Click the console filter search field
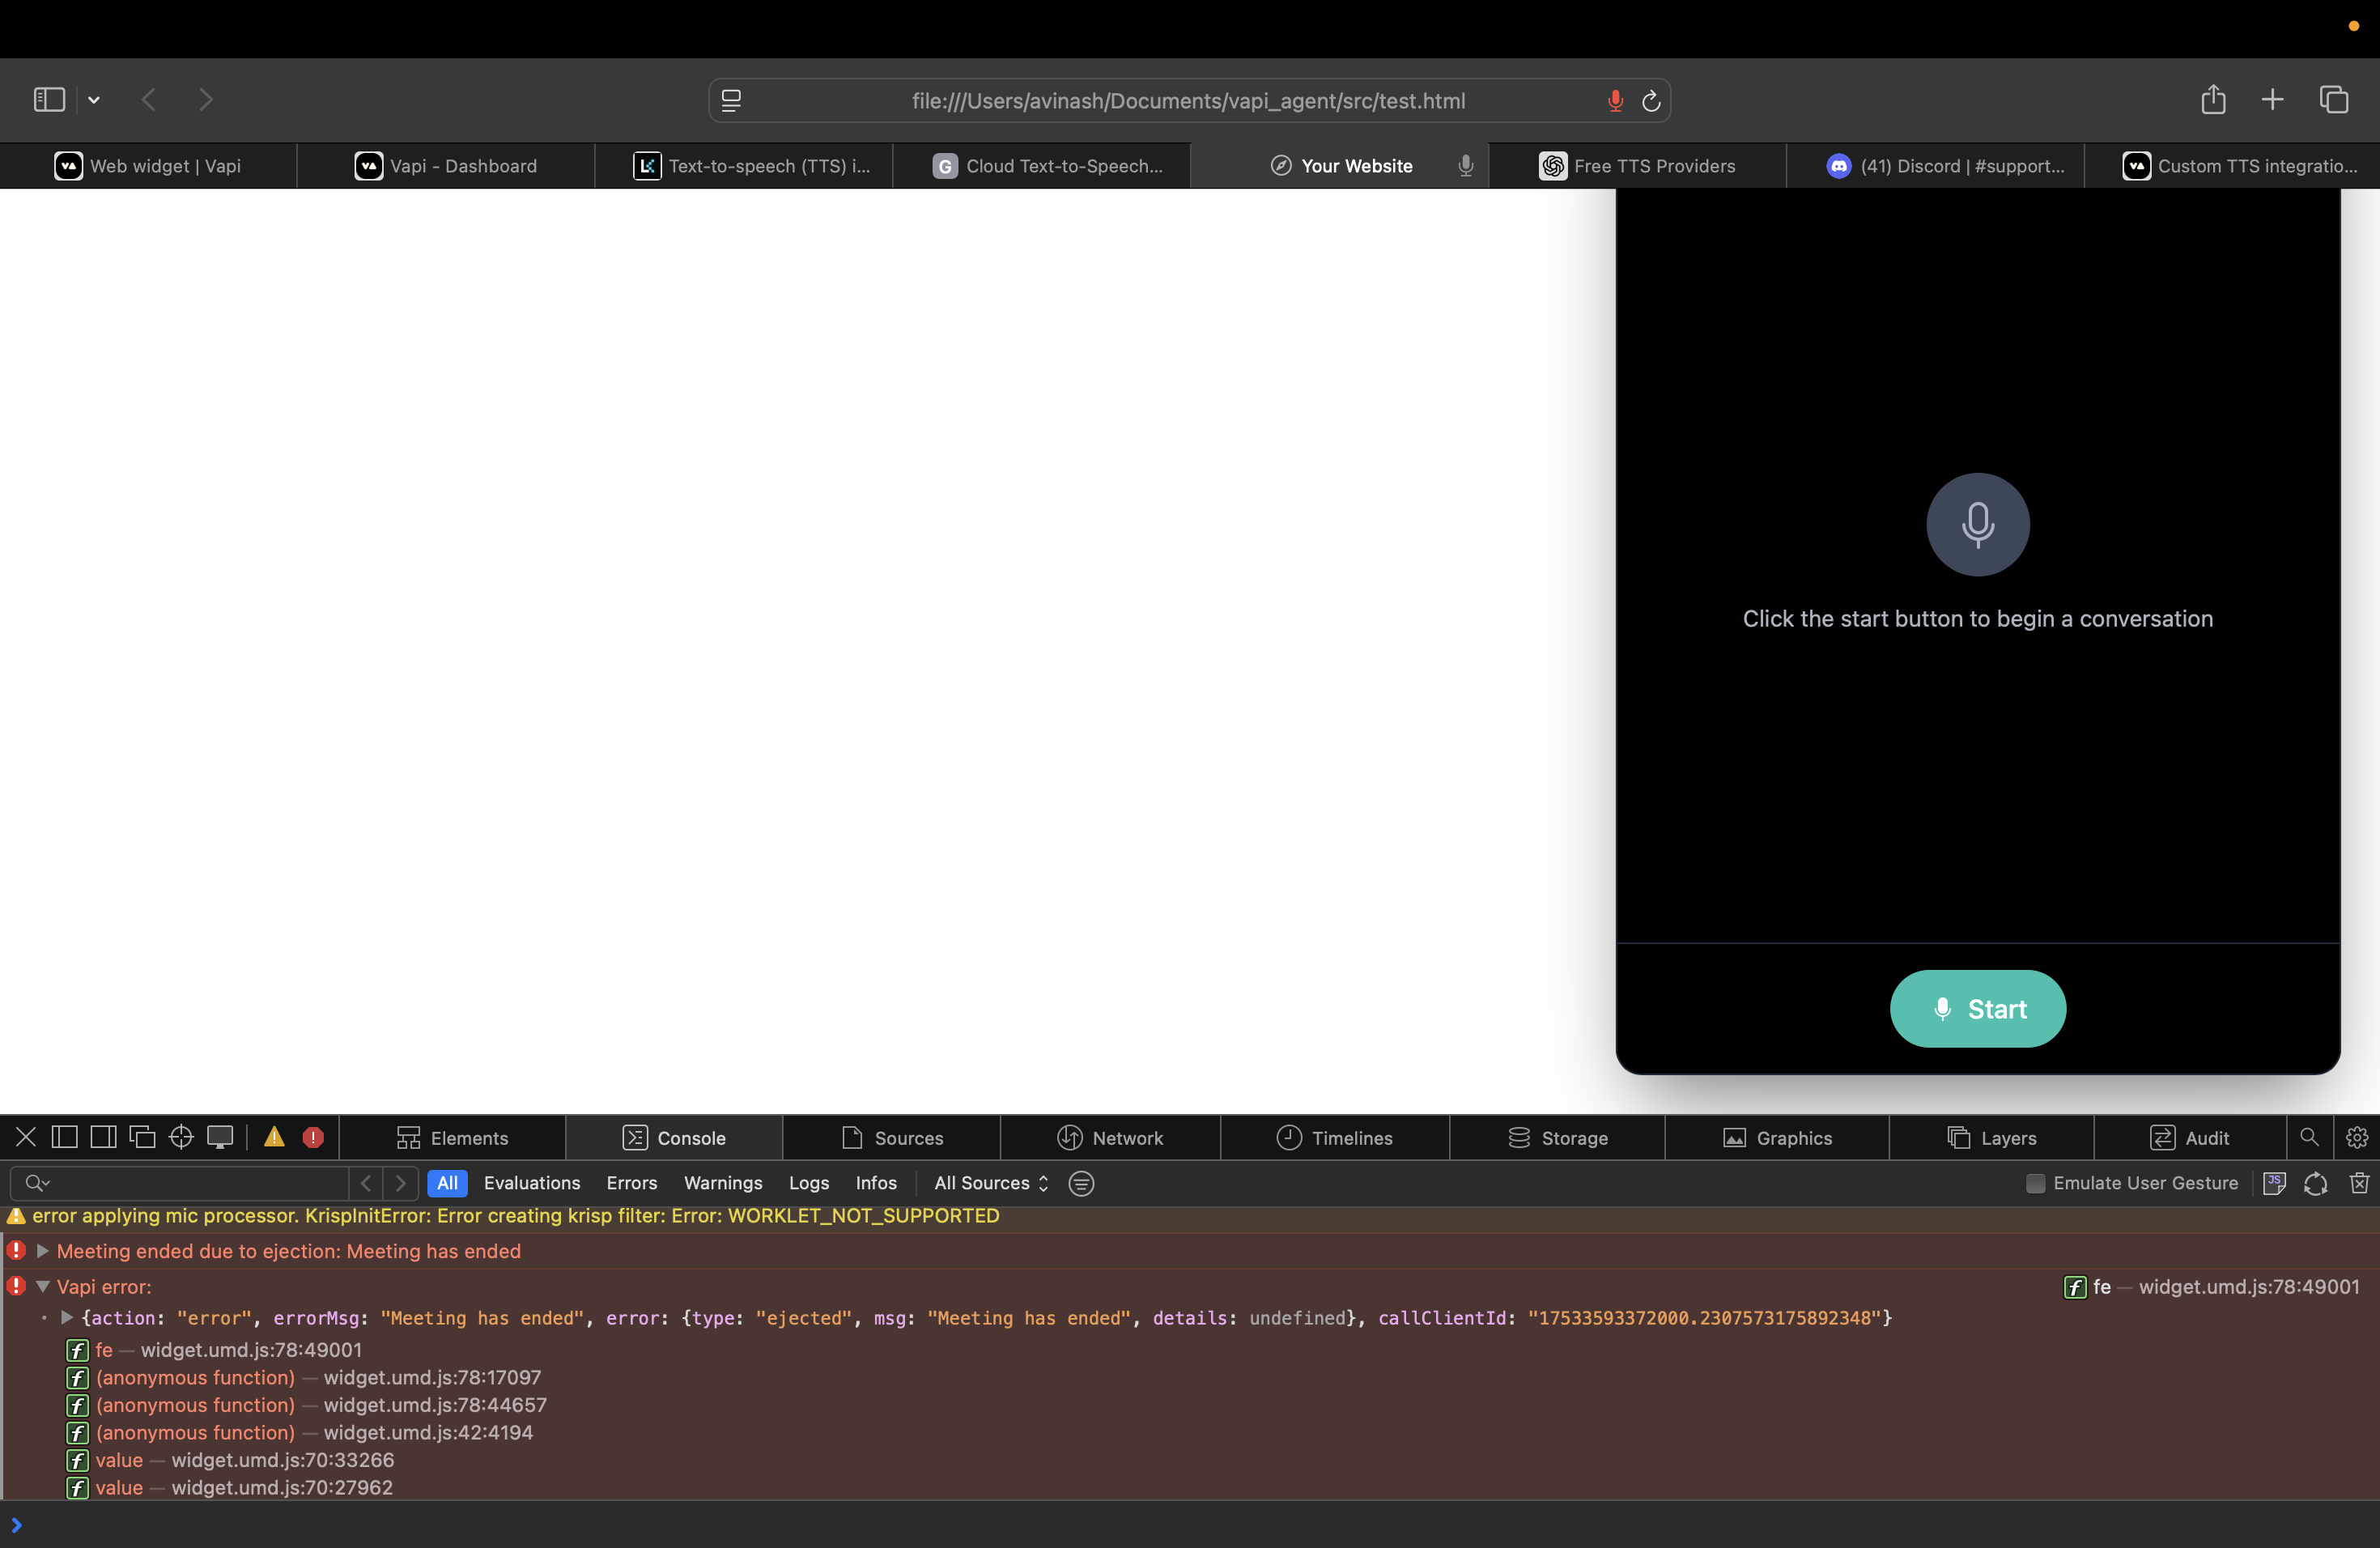 180,1182
